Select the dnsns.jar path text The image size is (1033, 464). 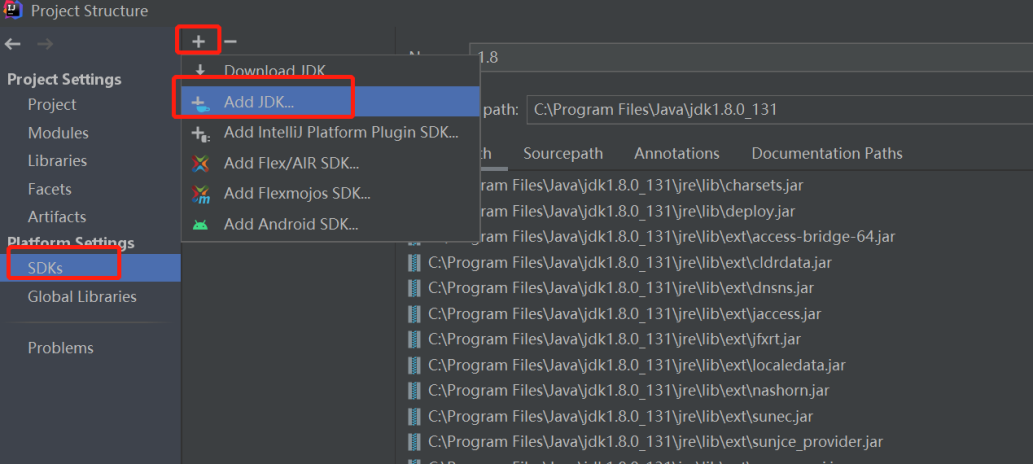point(621,288)
